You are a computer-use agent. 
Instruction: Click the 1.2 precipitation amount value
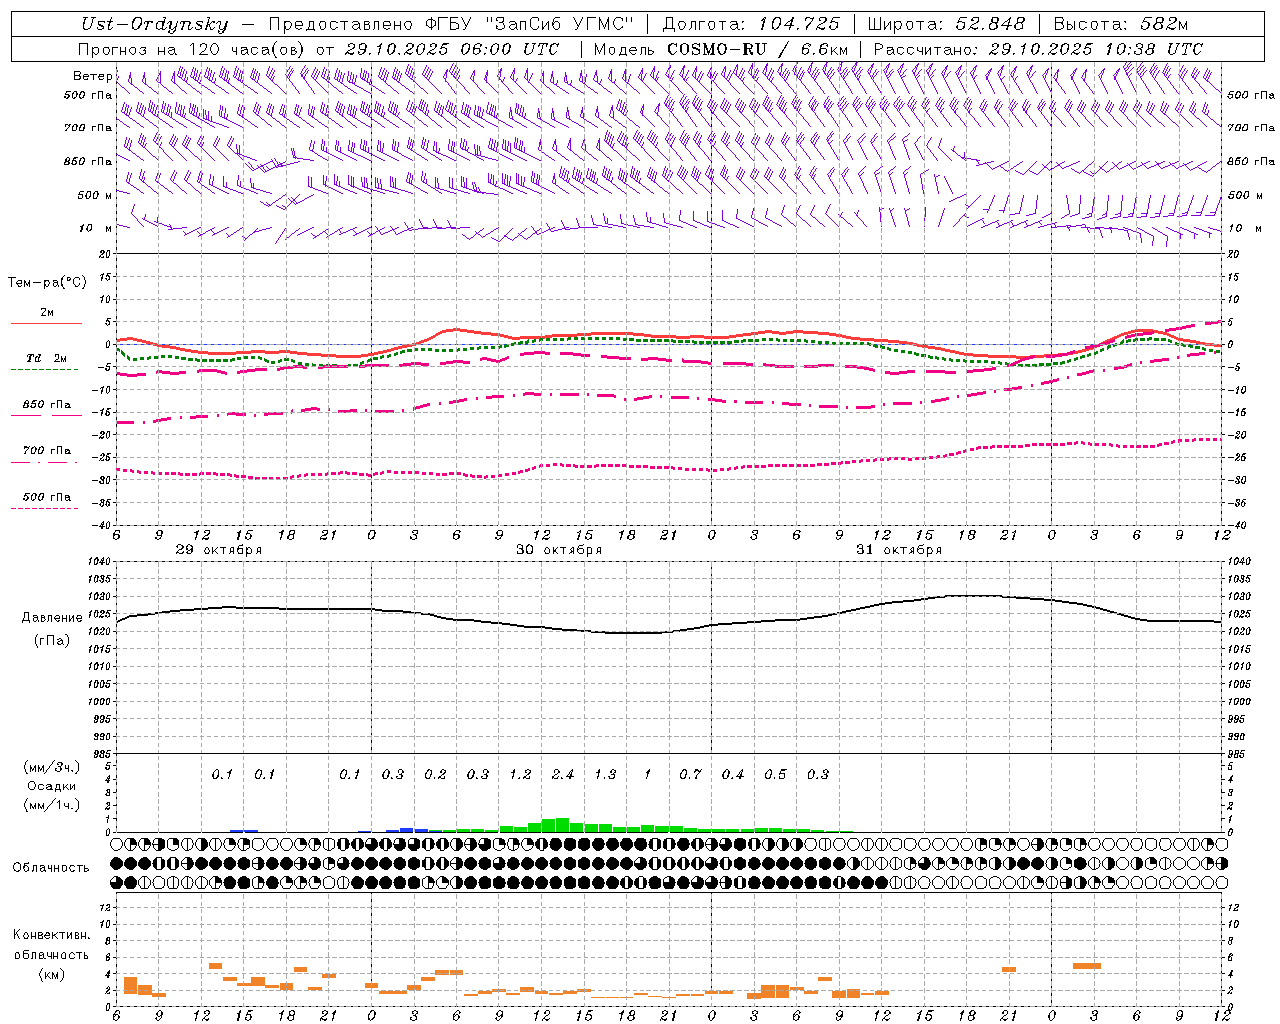[x=520, y=774]
